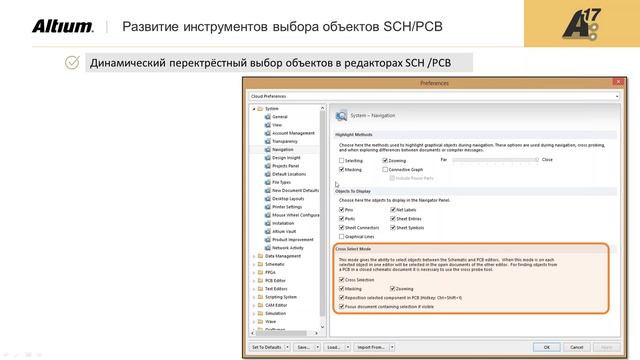Toggle Focus document containing selection checkbox

tap(342, 307)
